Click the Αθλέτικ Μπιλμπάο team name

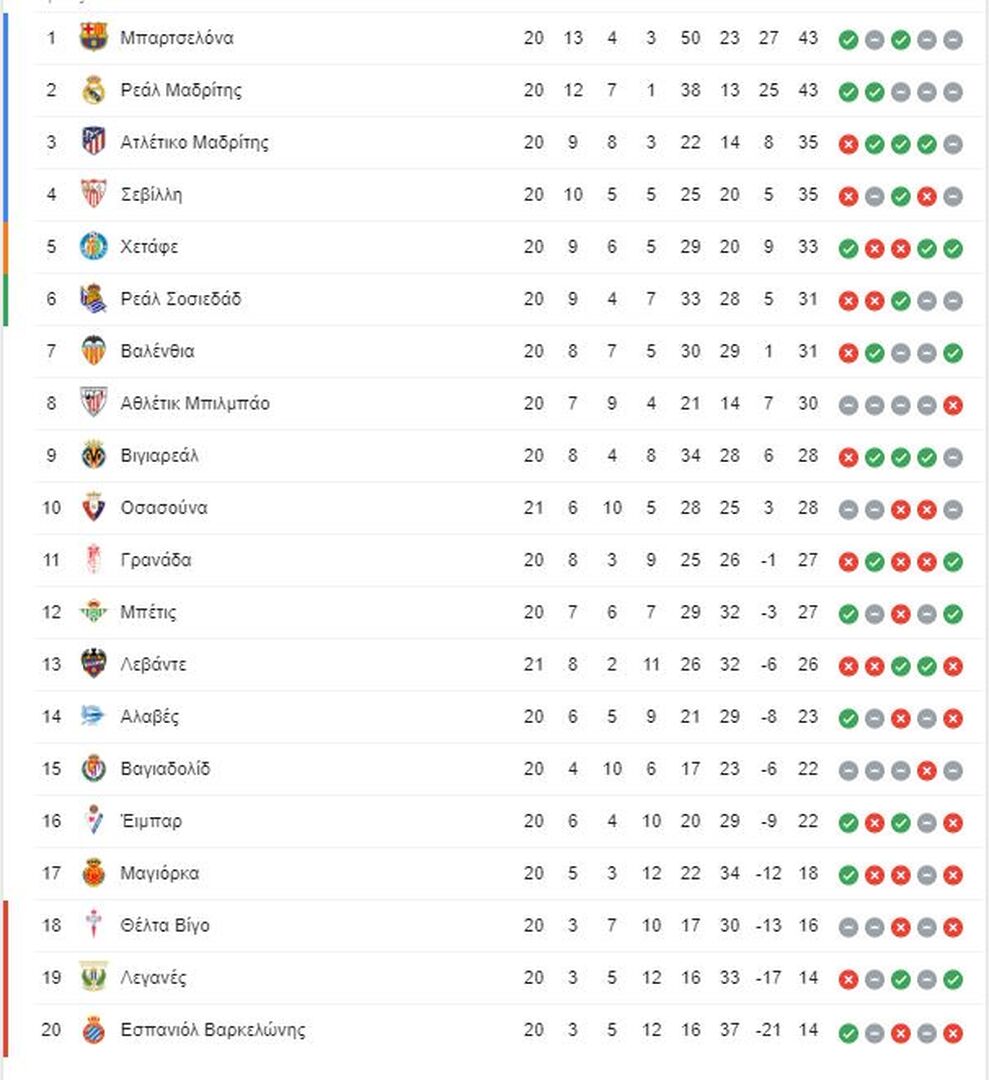pyautogui.click(x=195, y=404)
